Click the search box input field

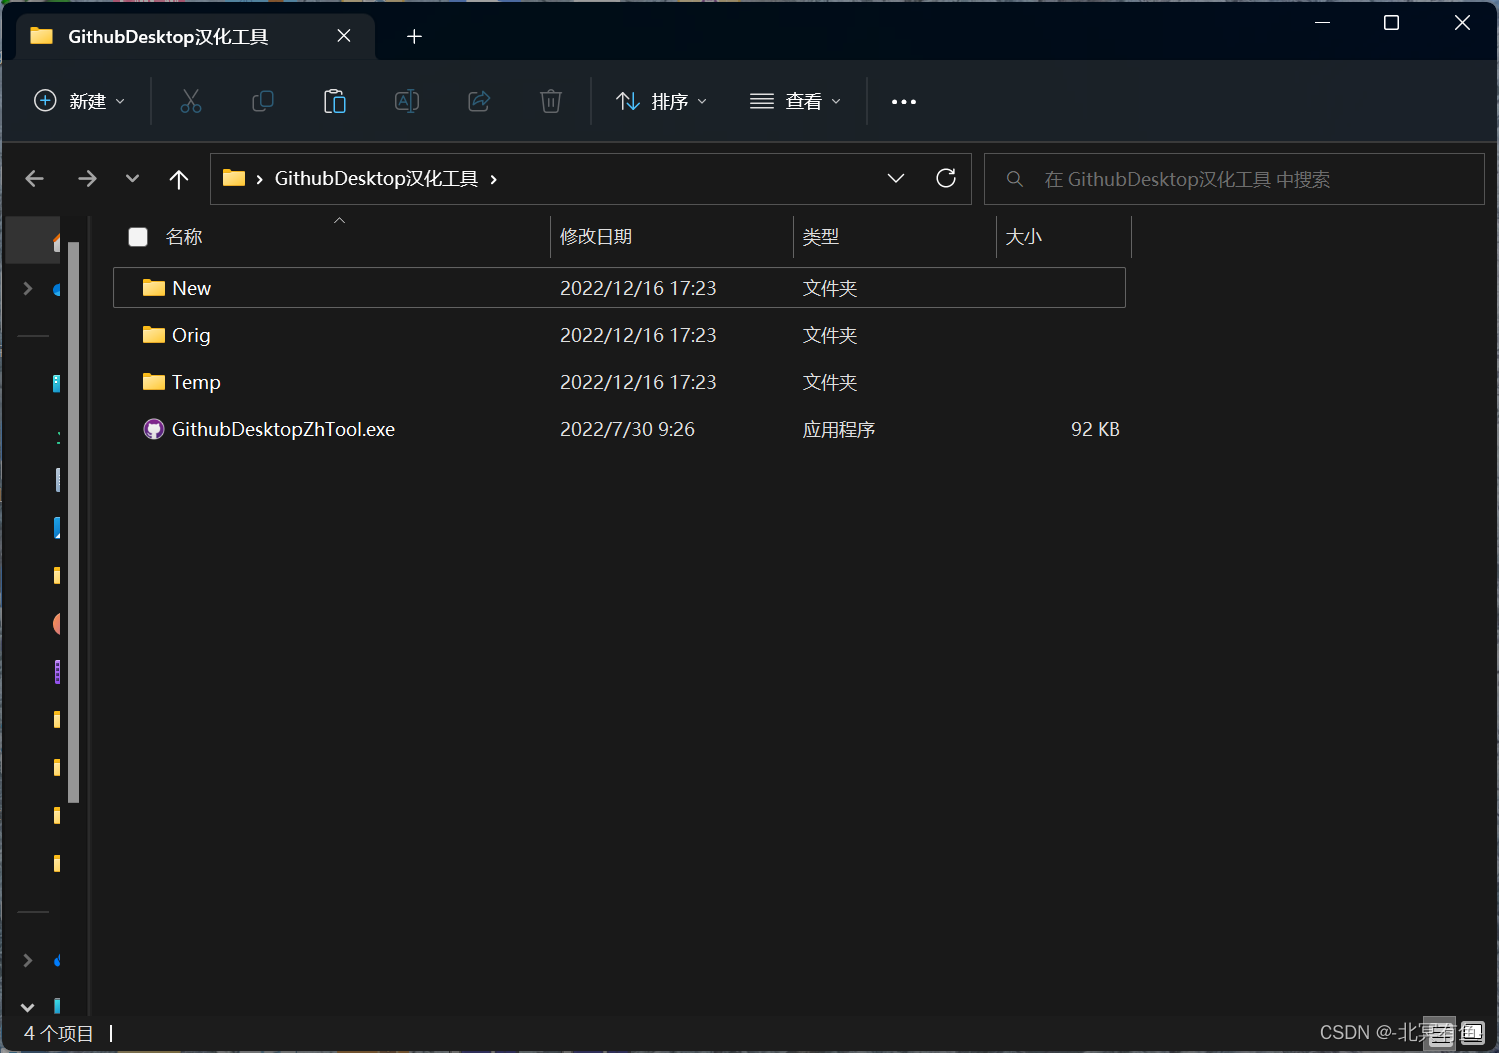tap(1234, 179)
